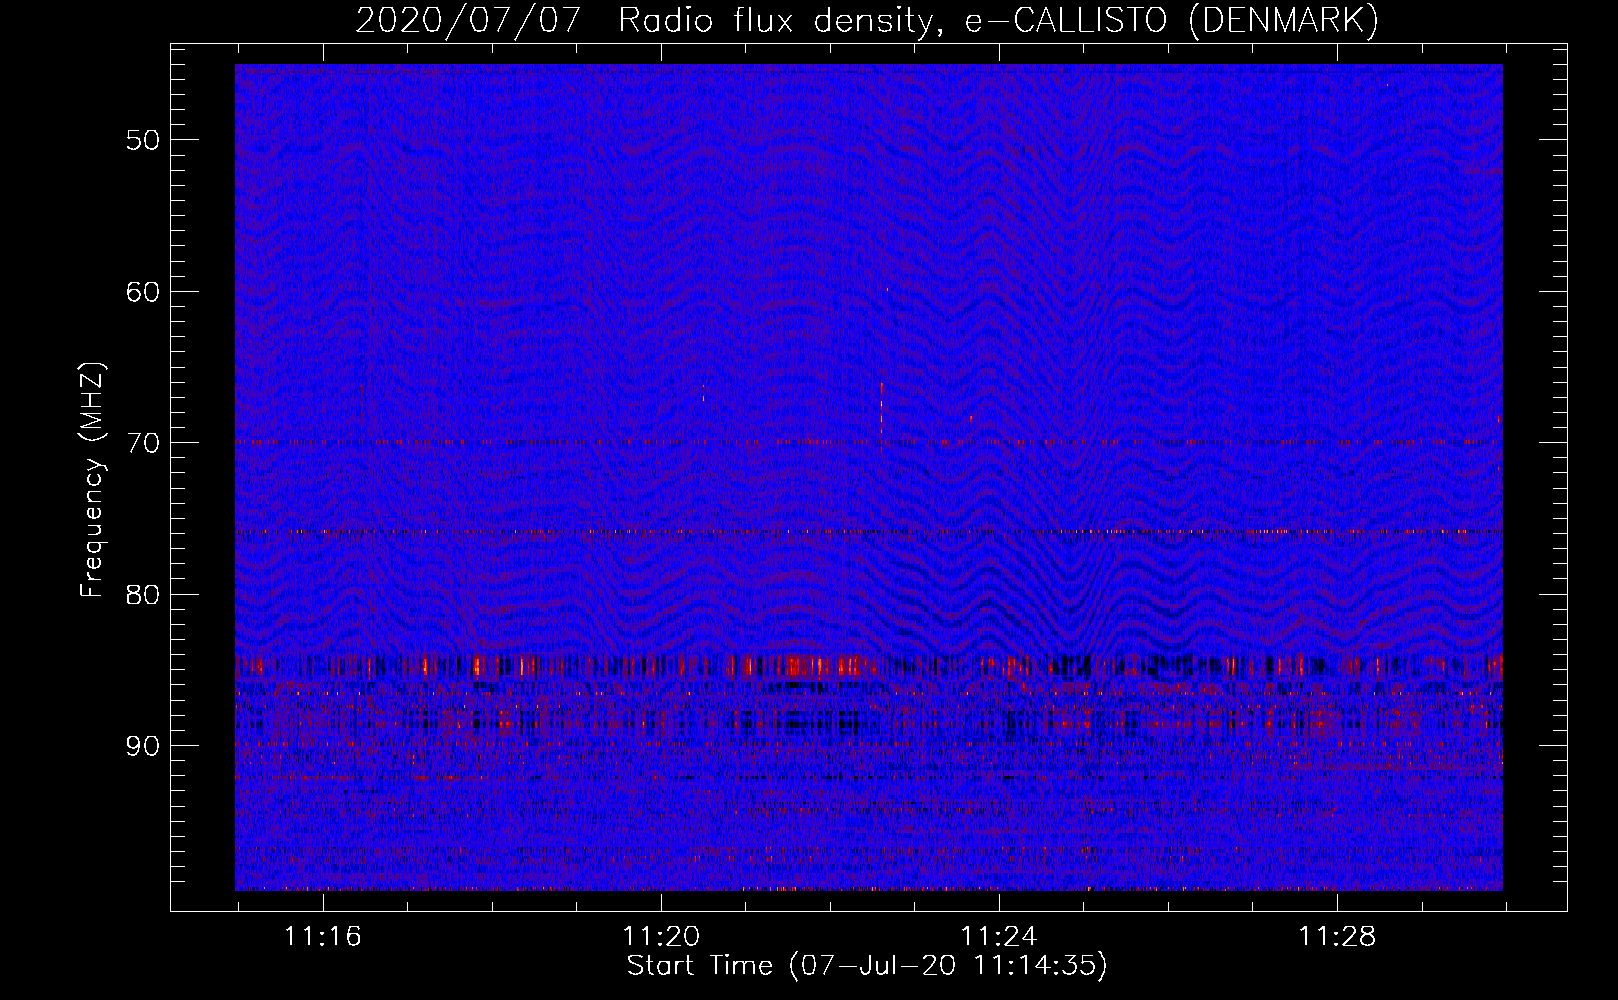Click the 50 MHz frequency tick label
The width and height of the screenshot is (1618, 1000).
click(x=143, y=140)
